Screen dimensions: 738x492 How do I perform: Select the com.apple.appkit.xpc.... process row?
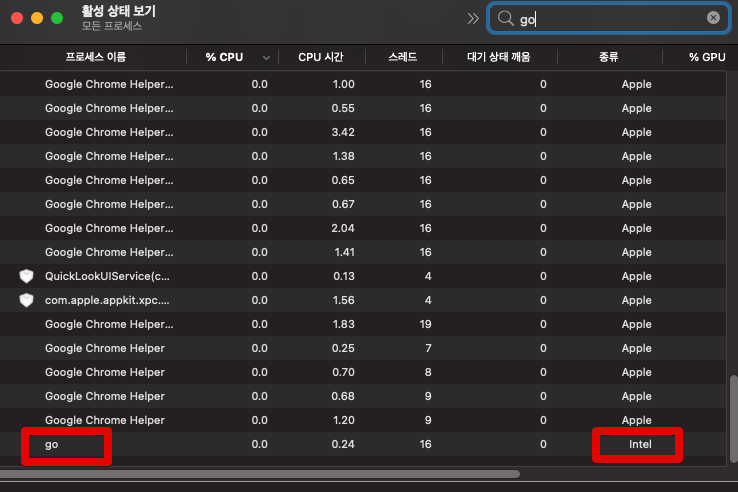[x=362, y=300]
